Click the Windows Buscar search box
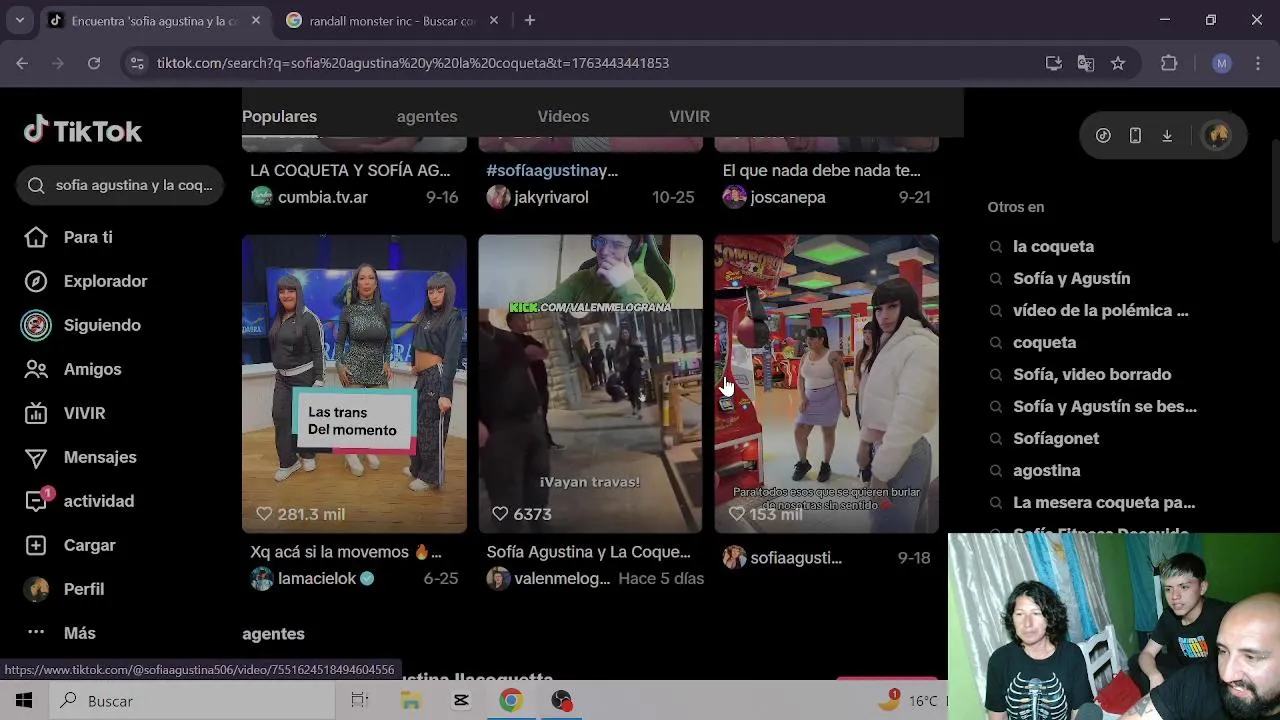 coord(193,701)
